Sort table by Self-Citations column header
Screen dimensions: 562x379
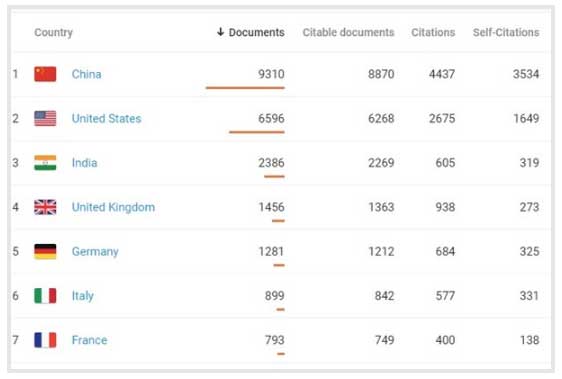[x=506, y=32]
